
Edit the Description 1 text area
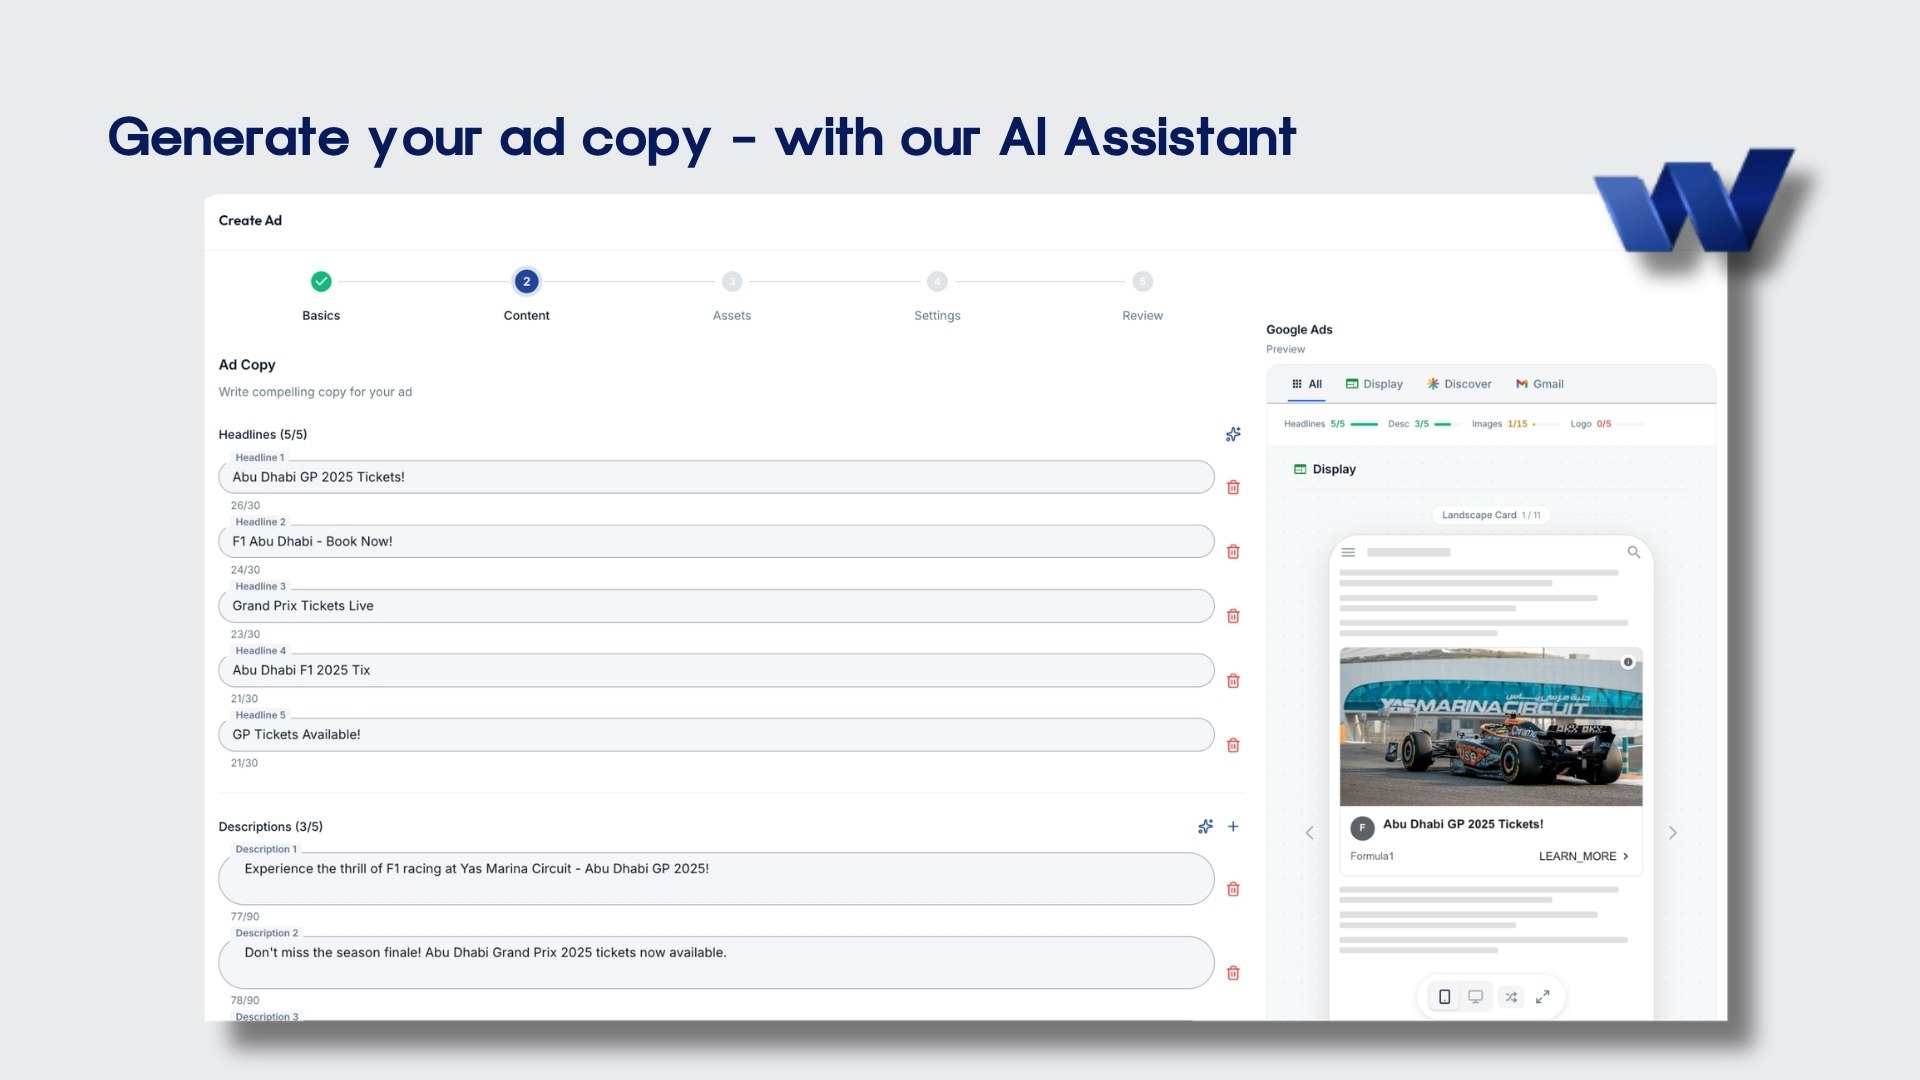[x=716, y=878]
